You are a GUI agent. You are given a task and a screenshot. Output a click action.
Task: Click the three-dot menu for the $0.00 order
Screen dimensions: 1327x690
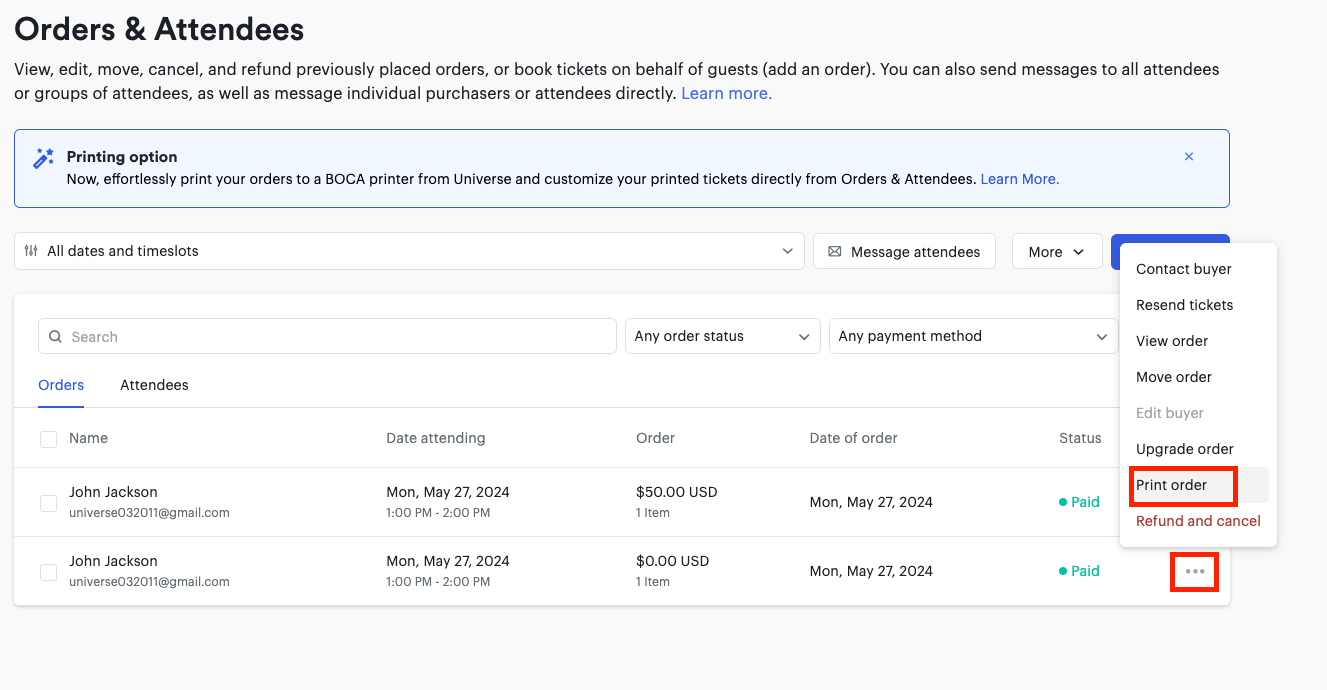tap(1195, 572)
